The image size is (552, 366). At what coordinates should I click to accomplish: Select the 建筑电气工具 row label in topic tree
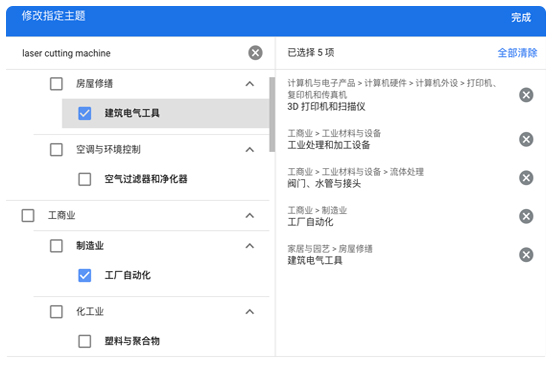132,113
